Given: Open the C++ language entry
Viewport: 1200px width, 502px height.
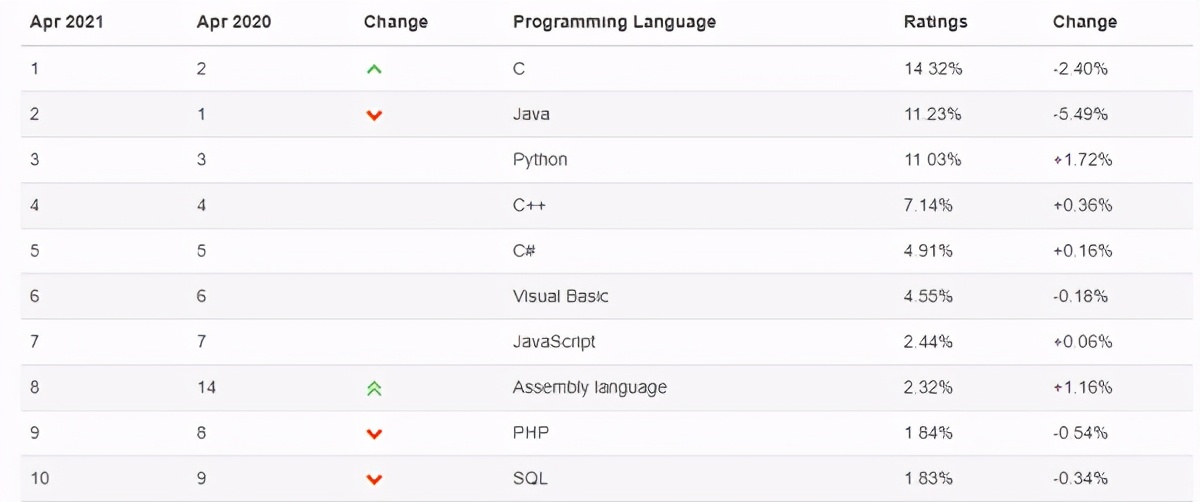Looking at the screenshot, I should pyautogui.click(x=529, y=206).
